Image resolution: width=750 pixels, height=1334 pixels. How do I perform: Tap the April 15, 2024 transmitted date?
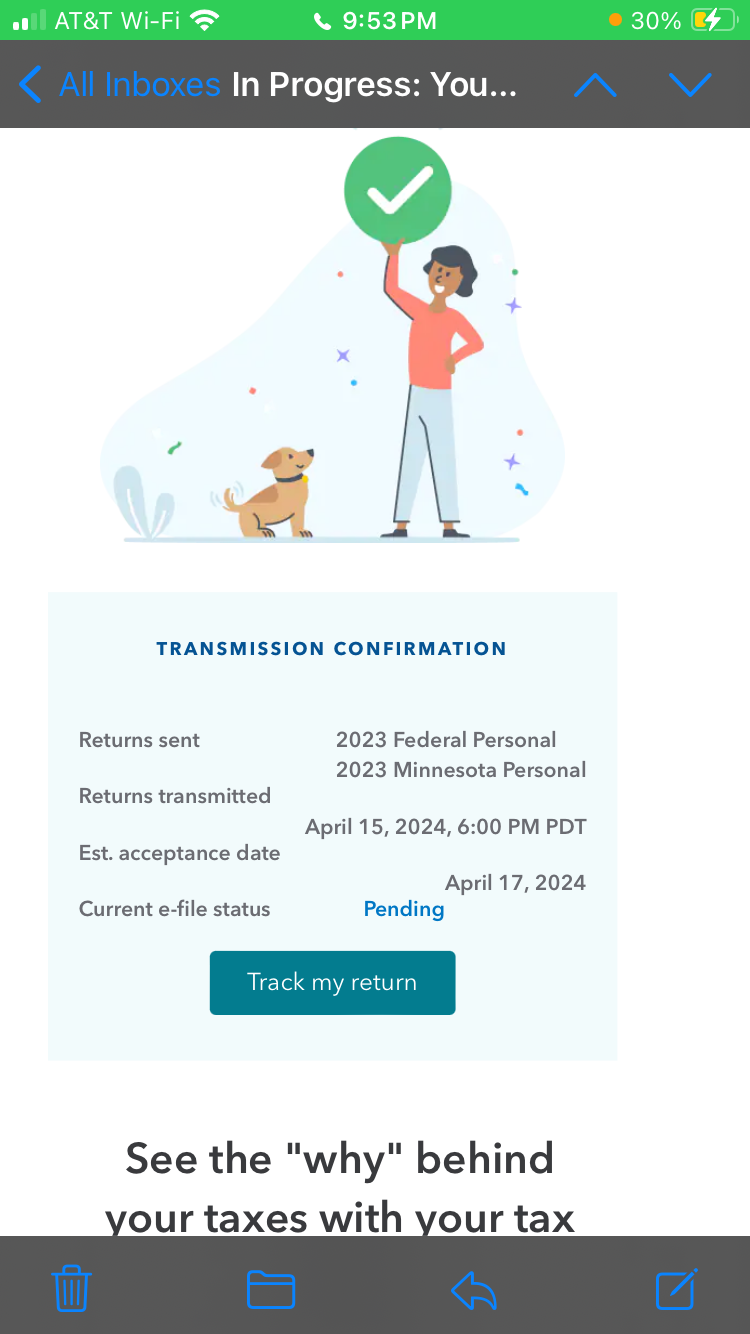coord(445,827)
